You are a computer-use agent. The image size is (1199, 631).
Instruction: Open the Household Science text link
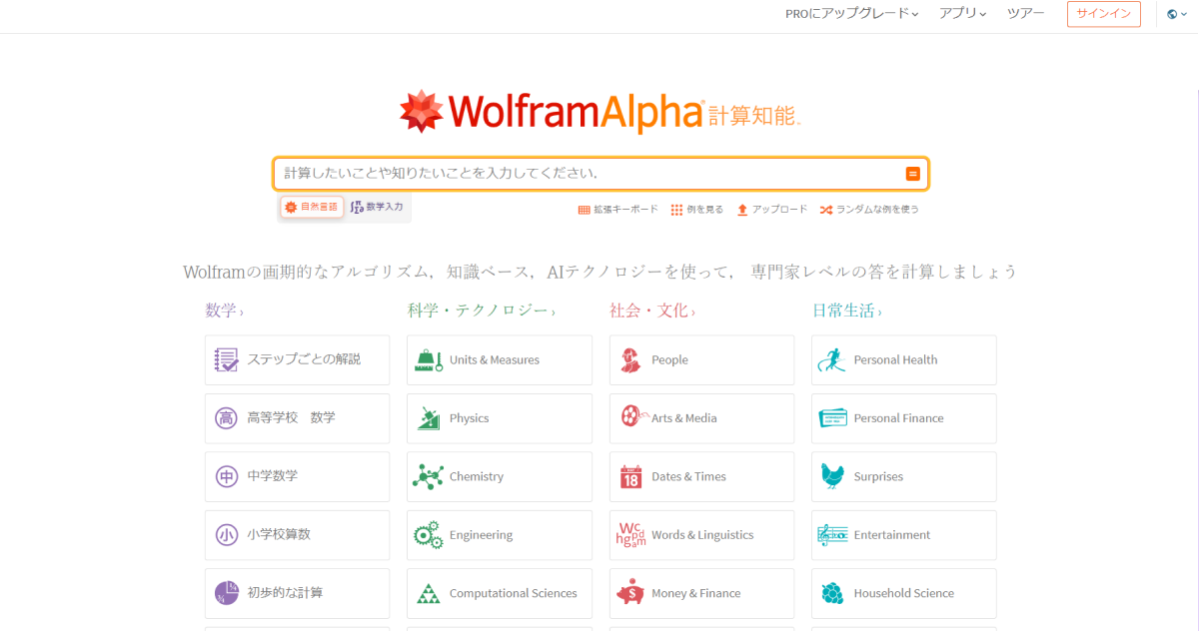pyautogui.click(x=903, y=594)
